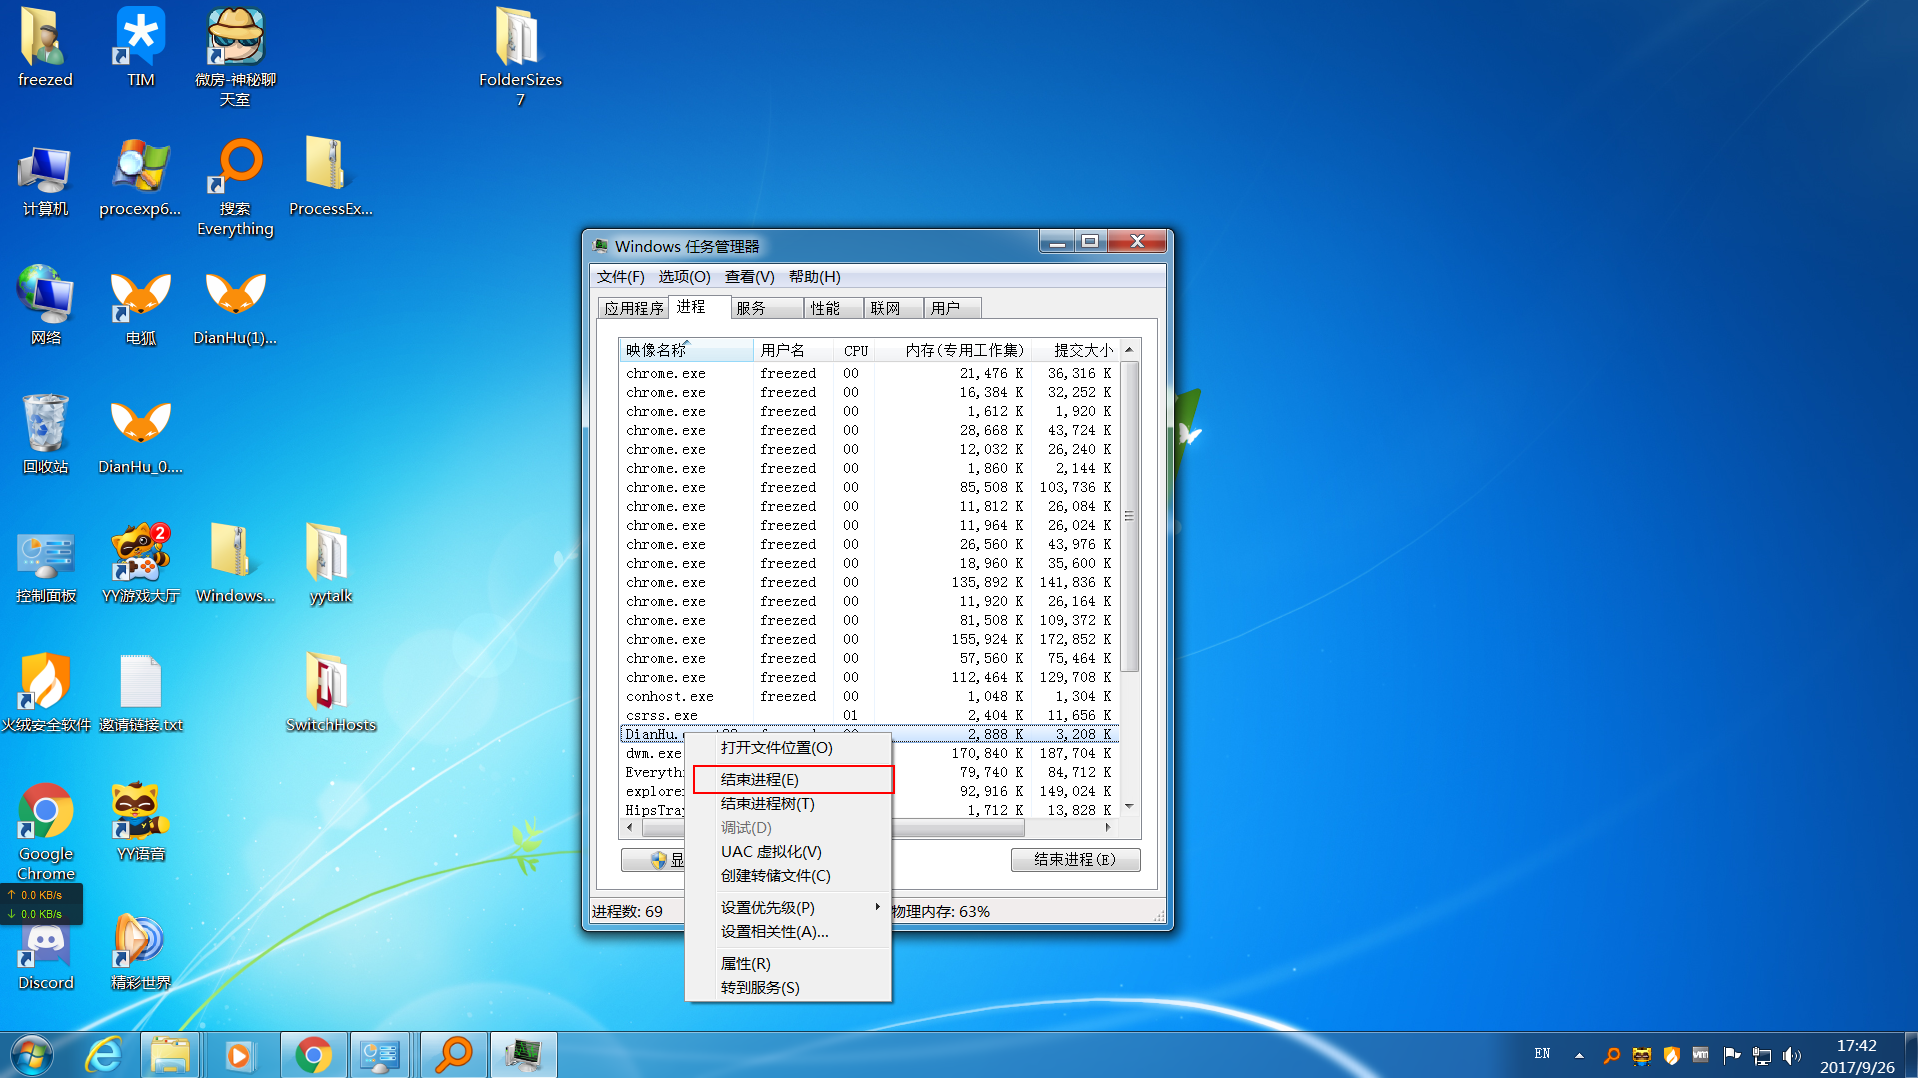1918x1078 pixels.
Task: Launch the procexp64 desktop icon
Action: (x=140, y=180)
